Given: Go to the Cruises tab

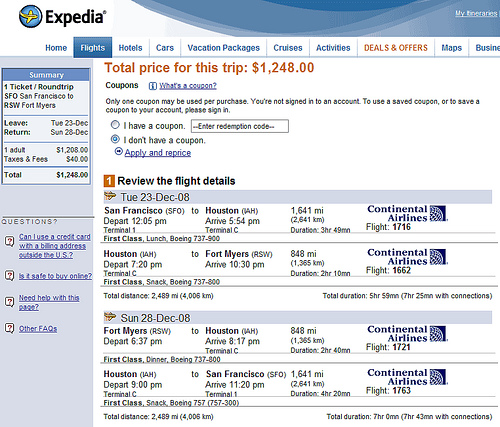Looking at the screenshot, I should coord(288,48).
